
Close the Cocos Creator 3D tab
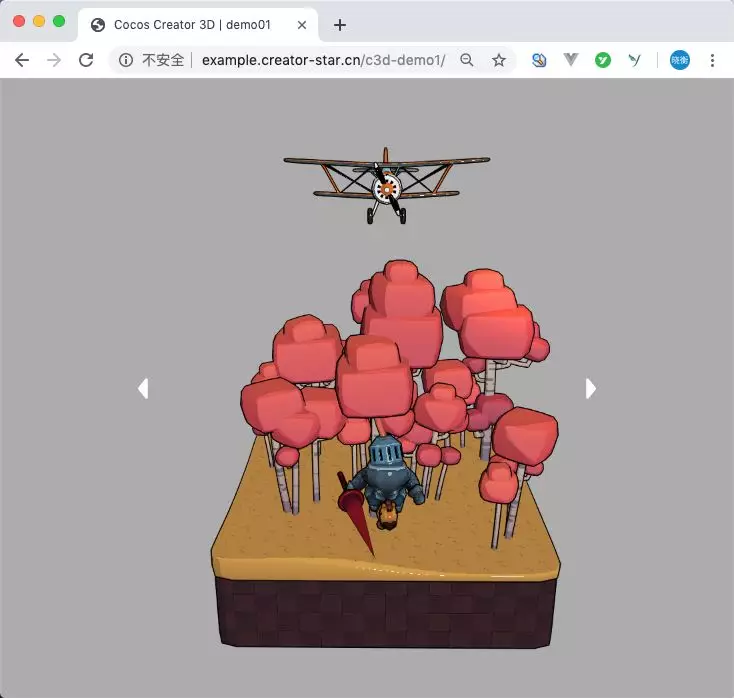[302, 25]
